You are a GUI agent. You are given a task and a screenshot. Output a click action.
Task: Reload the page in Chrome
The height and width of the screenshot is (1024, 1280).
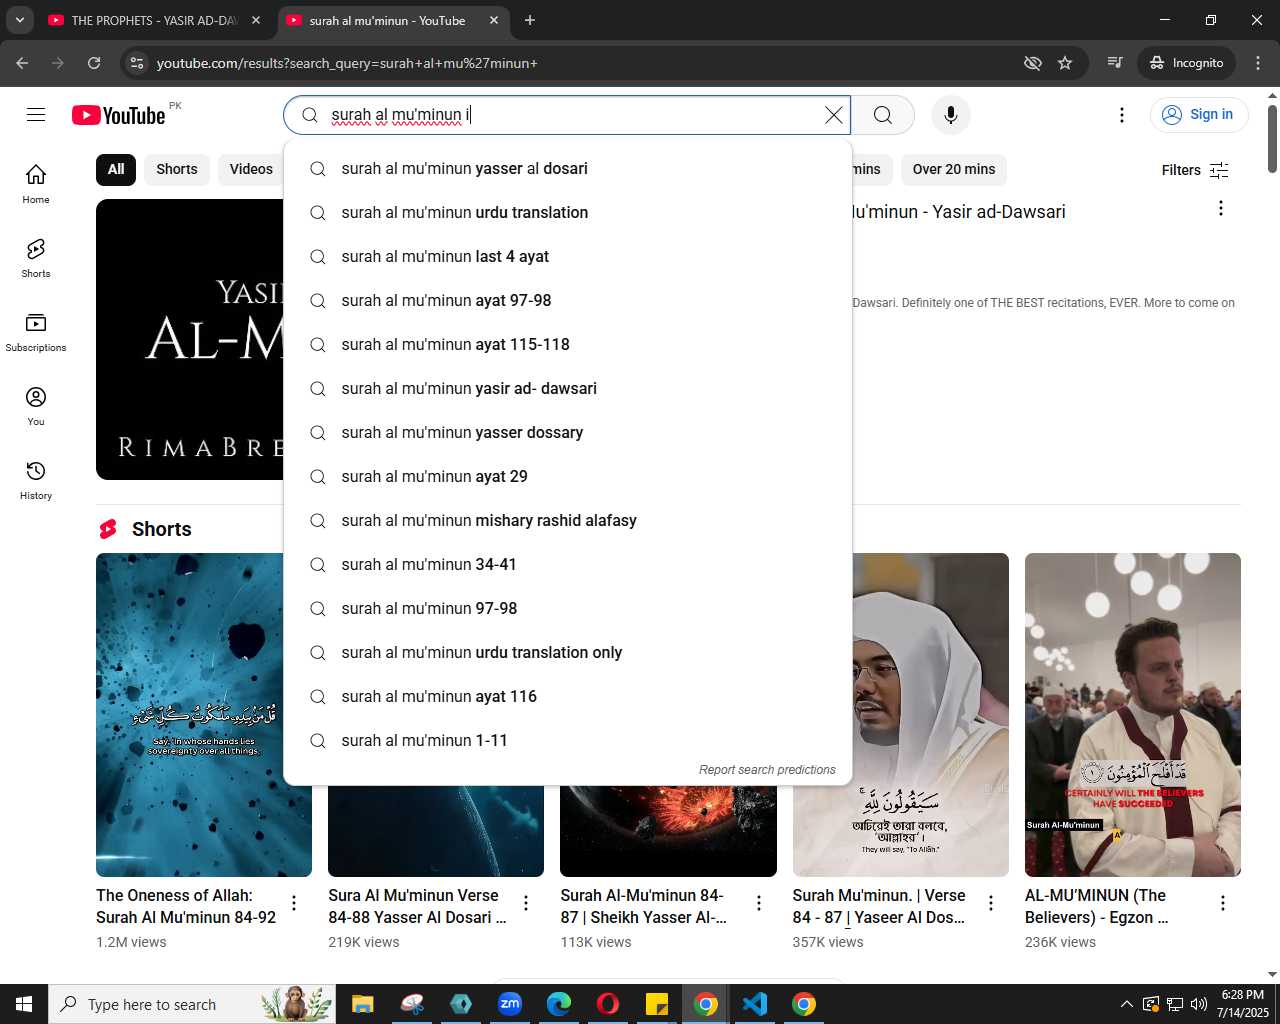pyautogui.click(x=94, y=63)
